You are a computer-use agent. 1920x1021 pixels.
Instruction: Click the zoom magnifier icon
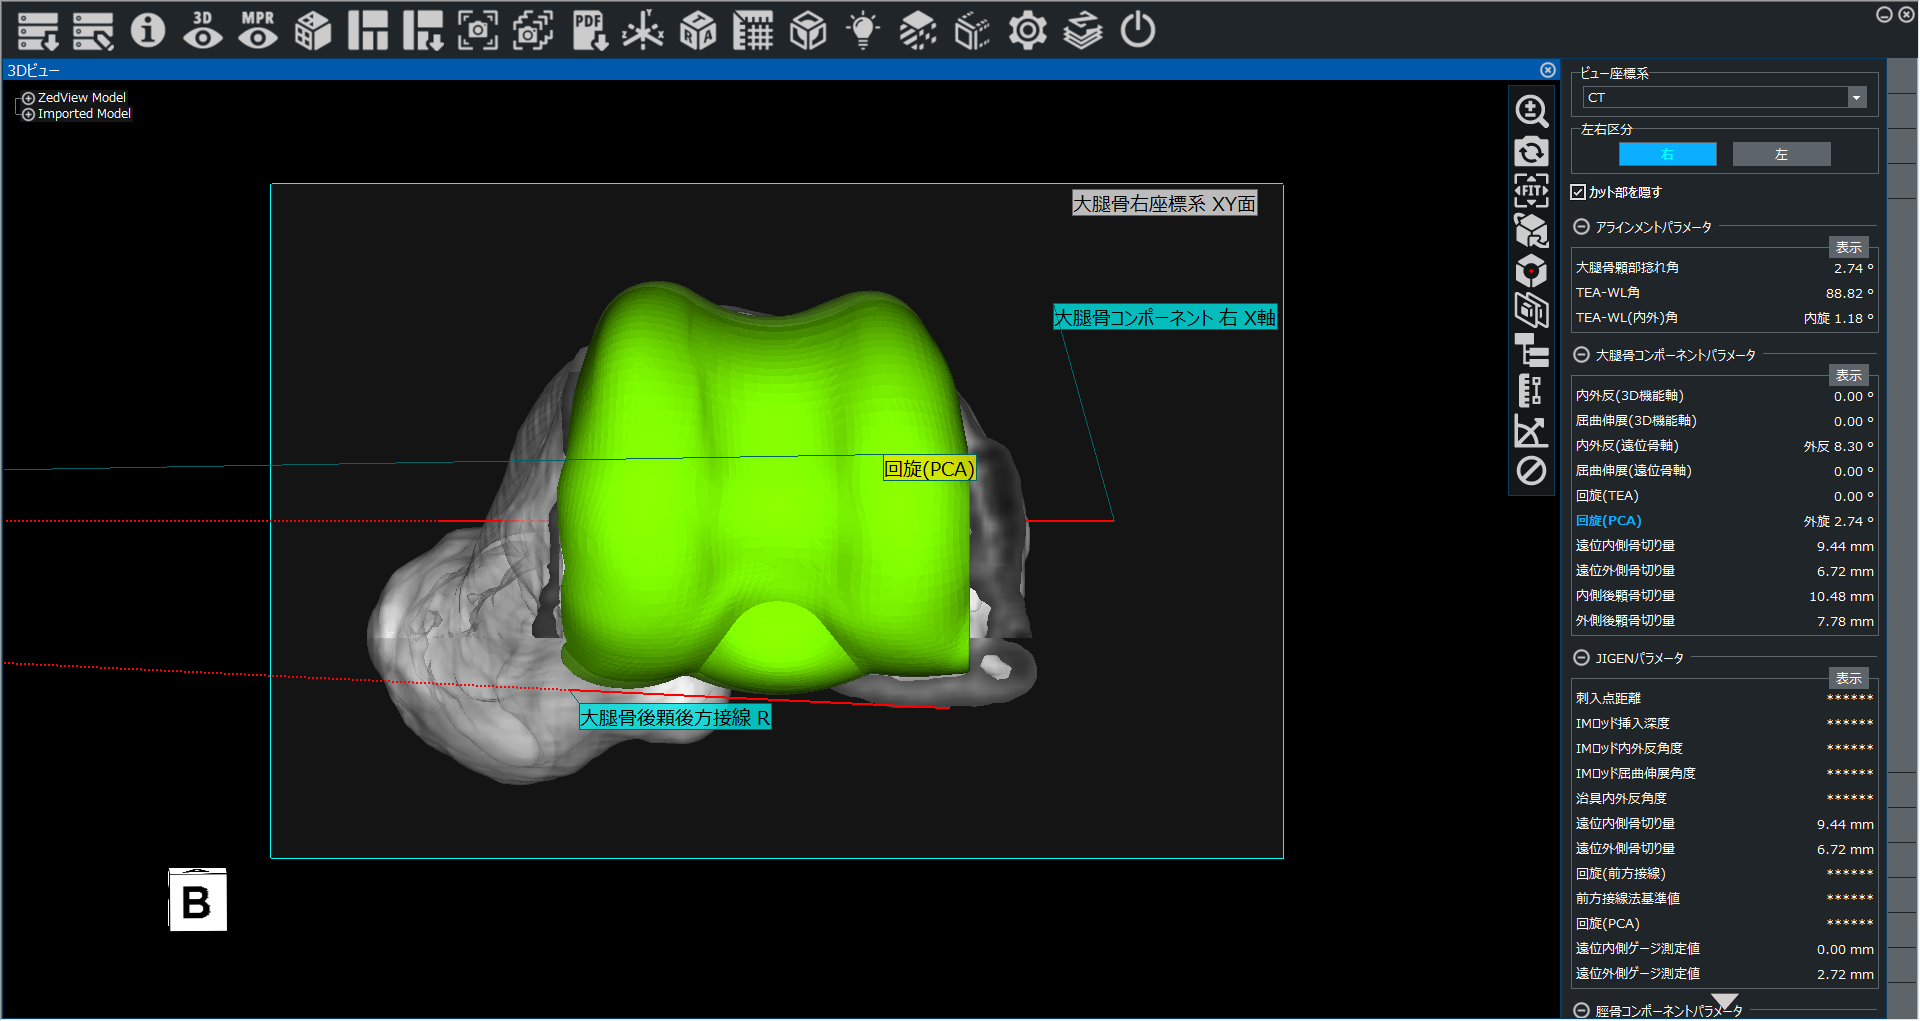1531,111
